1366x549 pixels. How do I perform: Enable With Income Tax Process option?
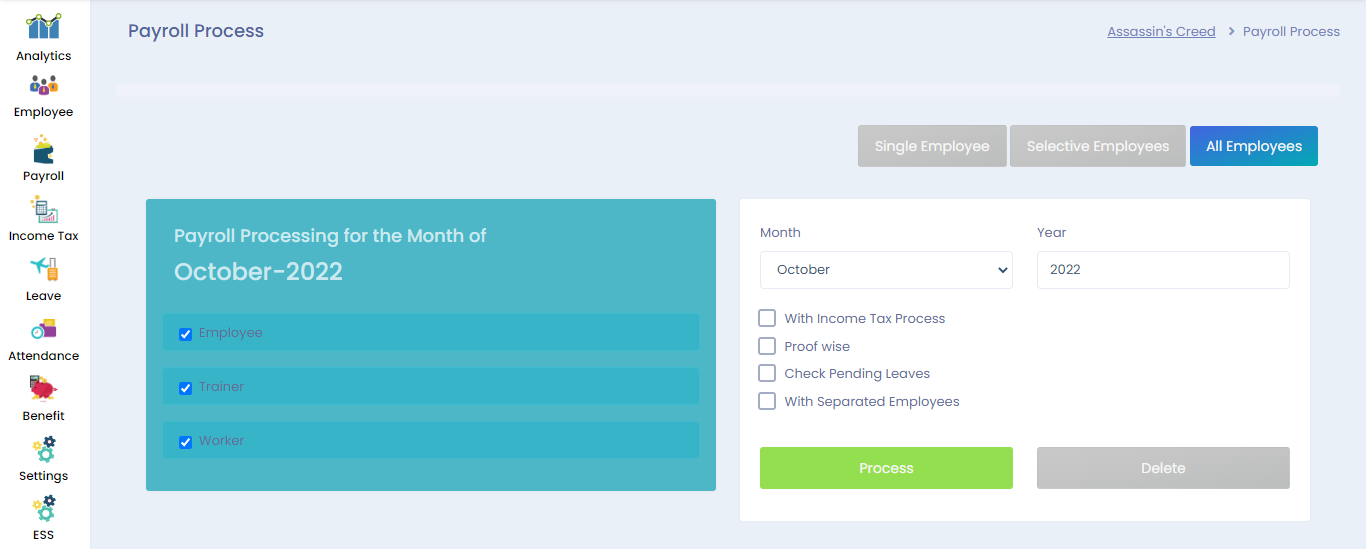coord(767,318)
